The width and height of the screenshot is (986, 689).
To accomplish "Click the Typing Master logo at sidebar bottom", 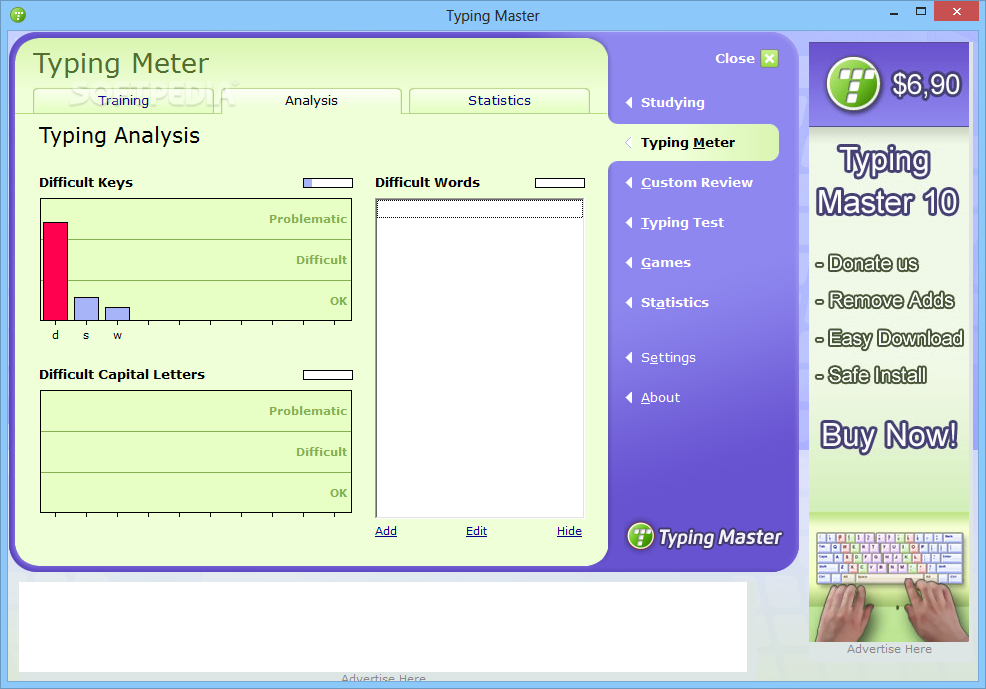I will point(704,537).
